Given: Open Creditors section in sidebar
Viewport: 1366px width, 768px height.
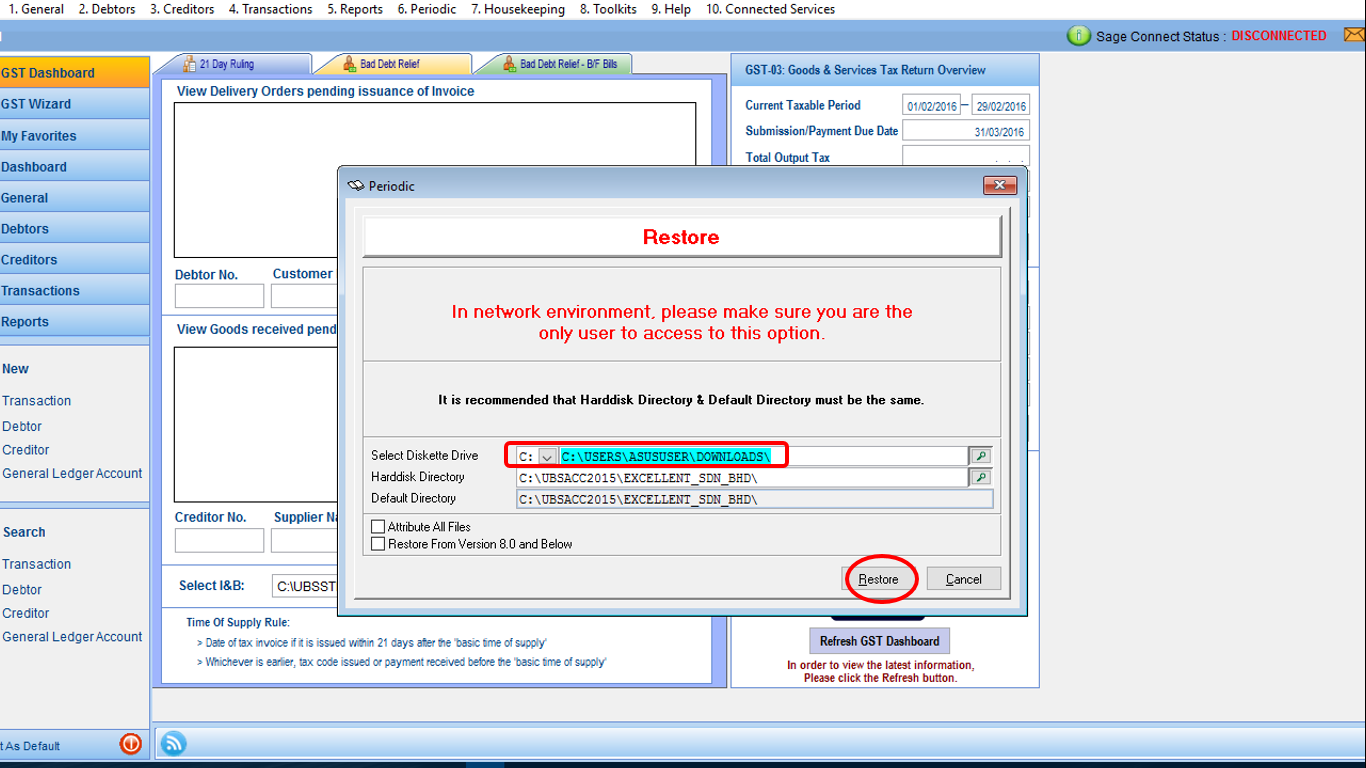Looking at the screenshot, I should (x=74, y=259).
